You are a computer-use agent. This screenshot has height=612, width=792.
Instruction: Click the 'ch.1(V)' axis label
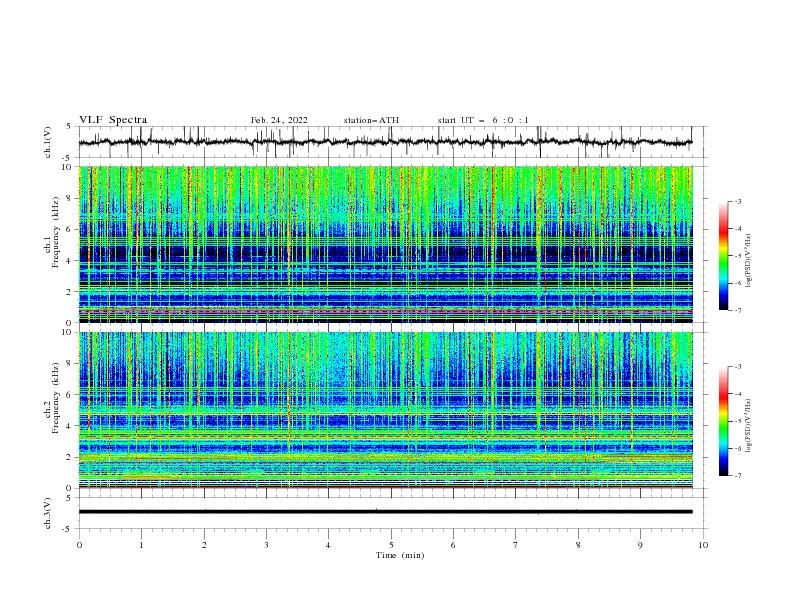(x=48, y=142)
